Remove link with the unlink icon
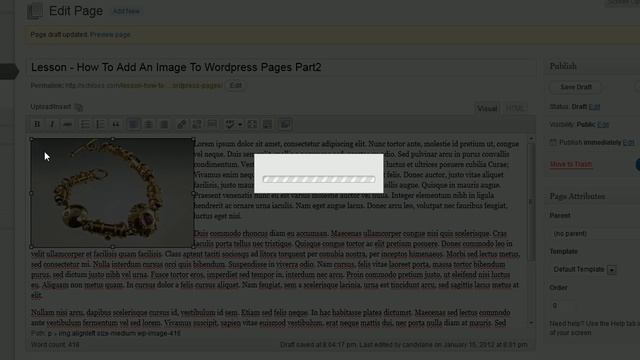 (197, 124)
